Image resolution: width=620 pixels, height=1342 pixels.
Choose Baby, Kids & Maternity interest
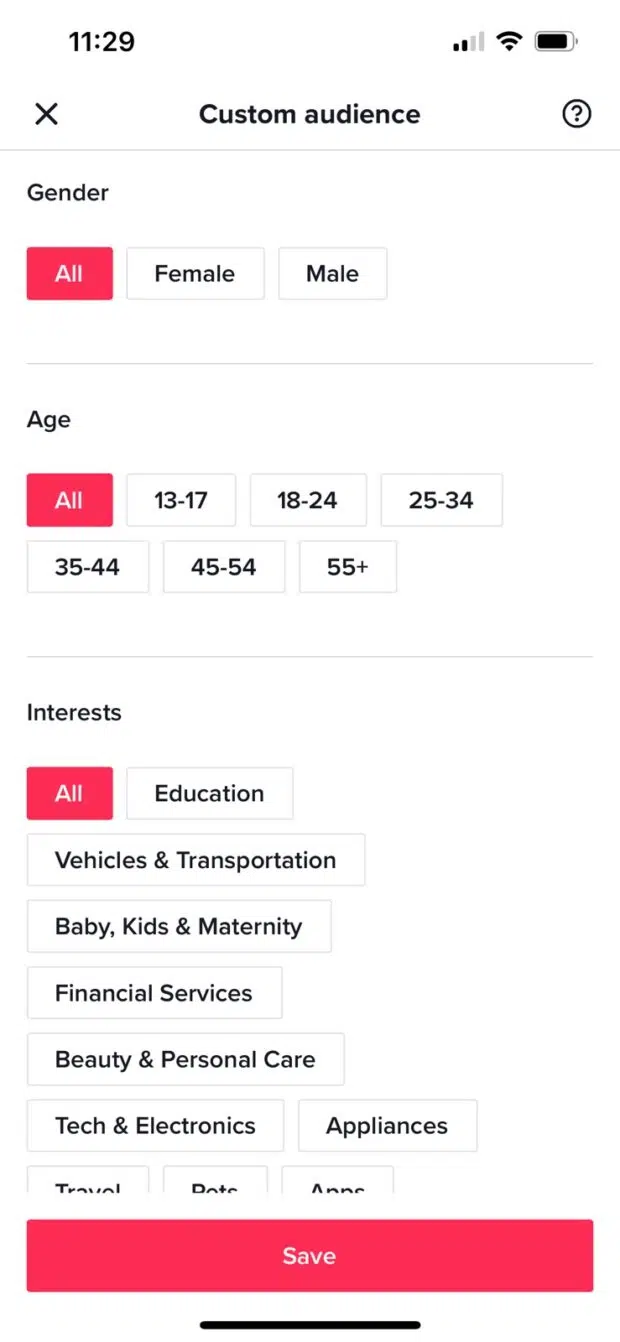tap(178, 926)
